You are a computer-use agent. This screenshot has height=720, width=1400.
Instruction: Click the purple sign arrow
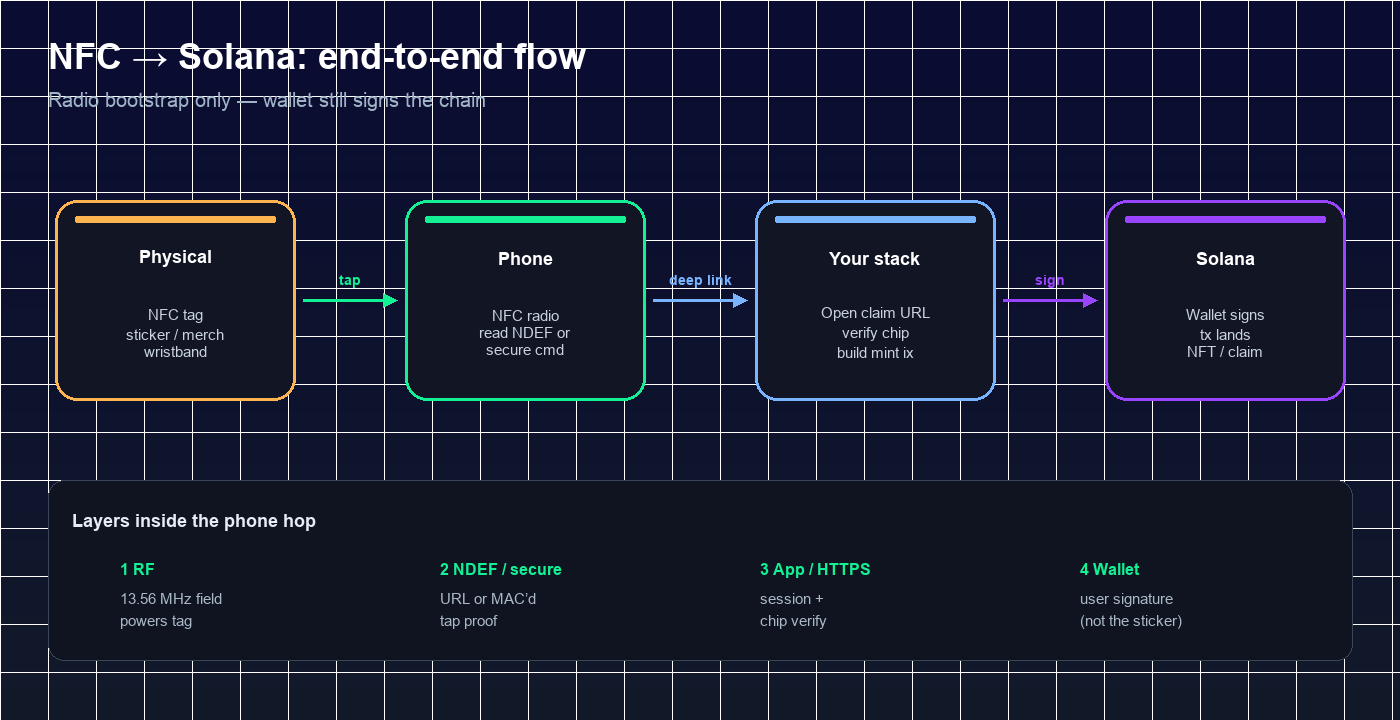pyautogui.click(x=1050, y=300)
